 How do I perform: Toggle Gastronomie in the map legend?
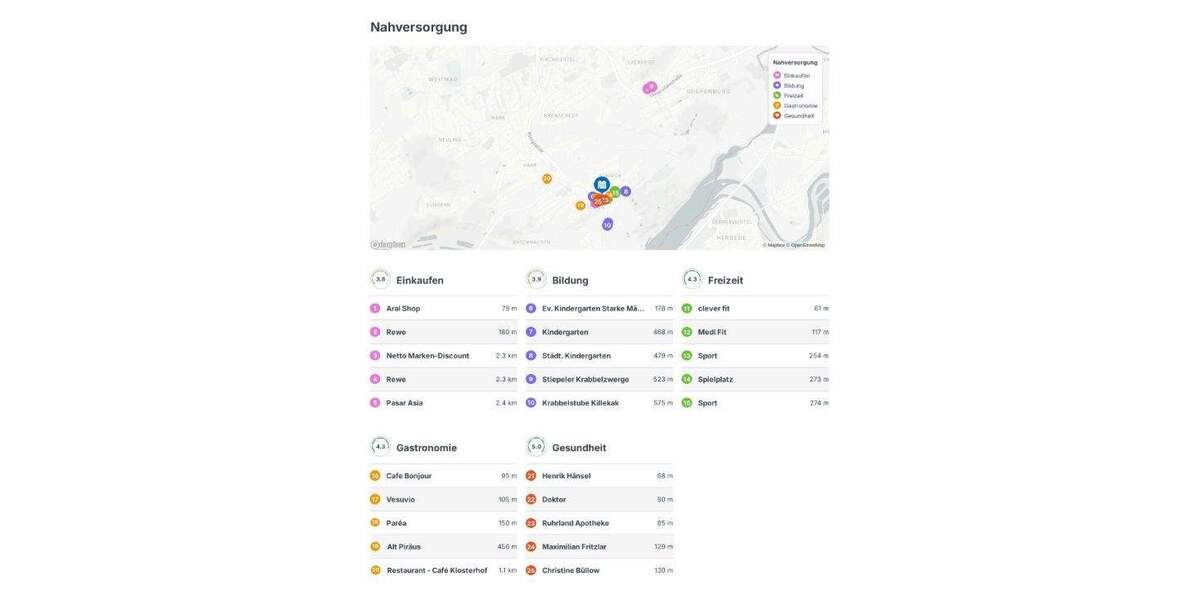[800, 106]
